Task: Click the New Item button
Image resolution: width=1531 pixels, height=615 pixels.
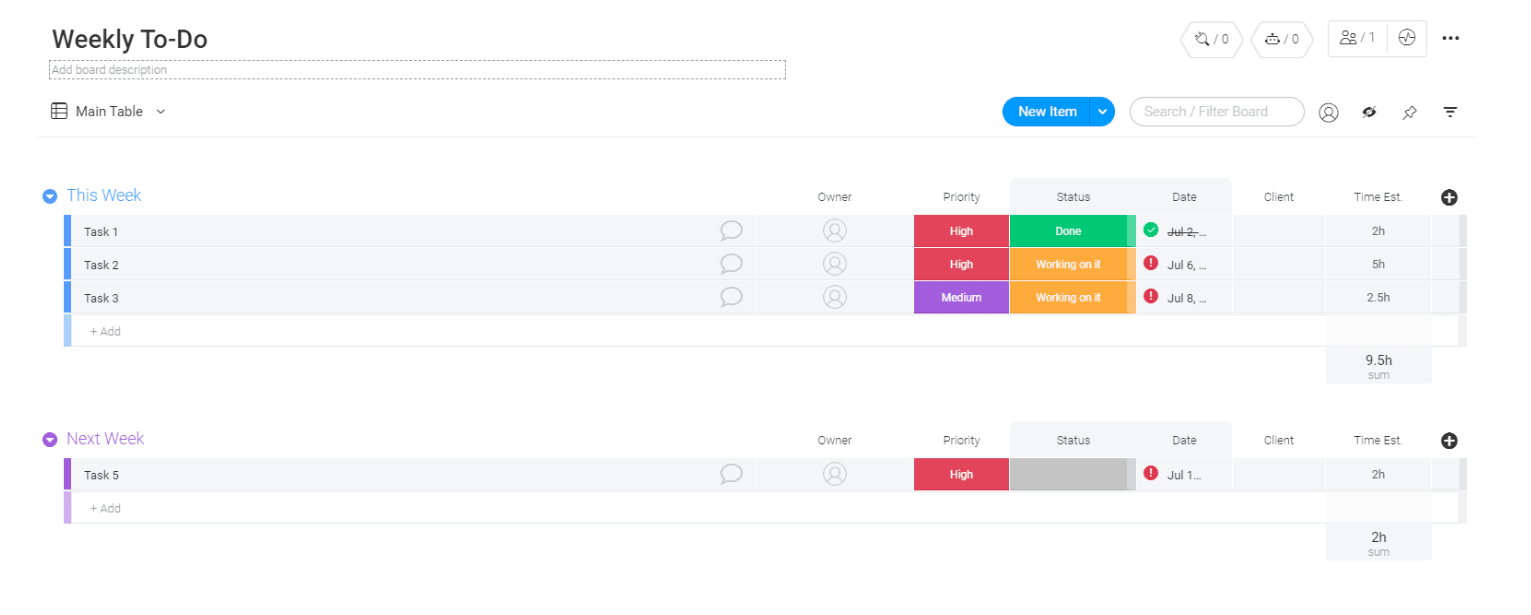Action: pos(1047,112)
